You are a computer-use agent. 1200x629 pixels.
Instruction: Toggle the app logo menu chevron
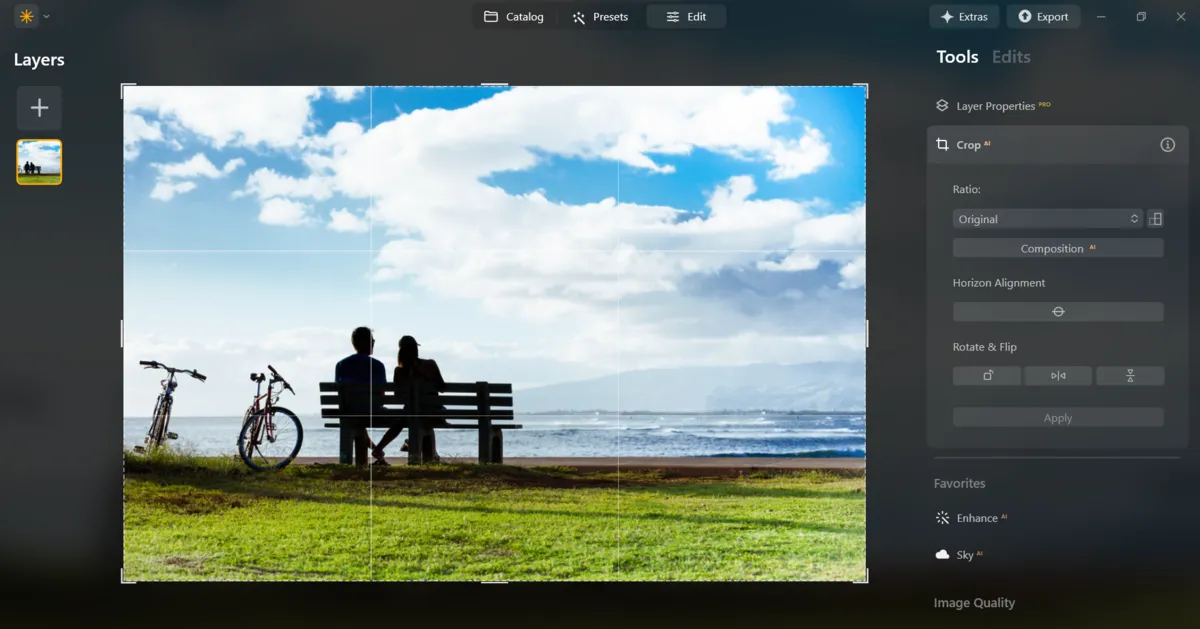[45, 16]
